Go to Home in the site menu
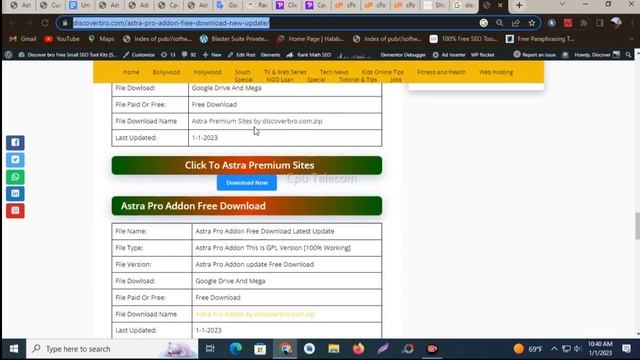 (131, 72)
